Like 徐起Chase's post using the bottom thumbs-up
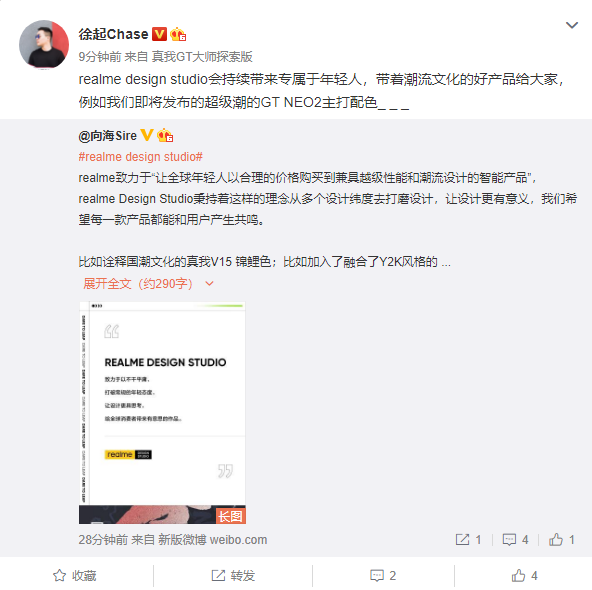Viewport: 592px width, 590px height. pyautogui.click(x=524, y=575)
